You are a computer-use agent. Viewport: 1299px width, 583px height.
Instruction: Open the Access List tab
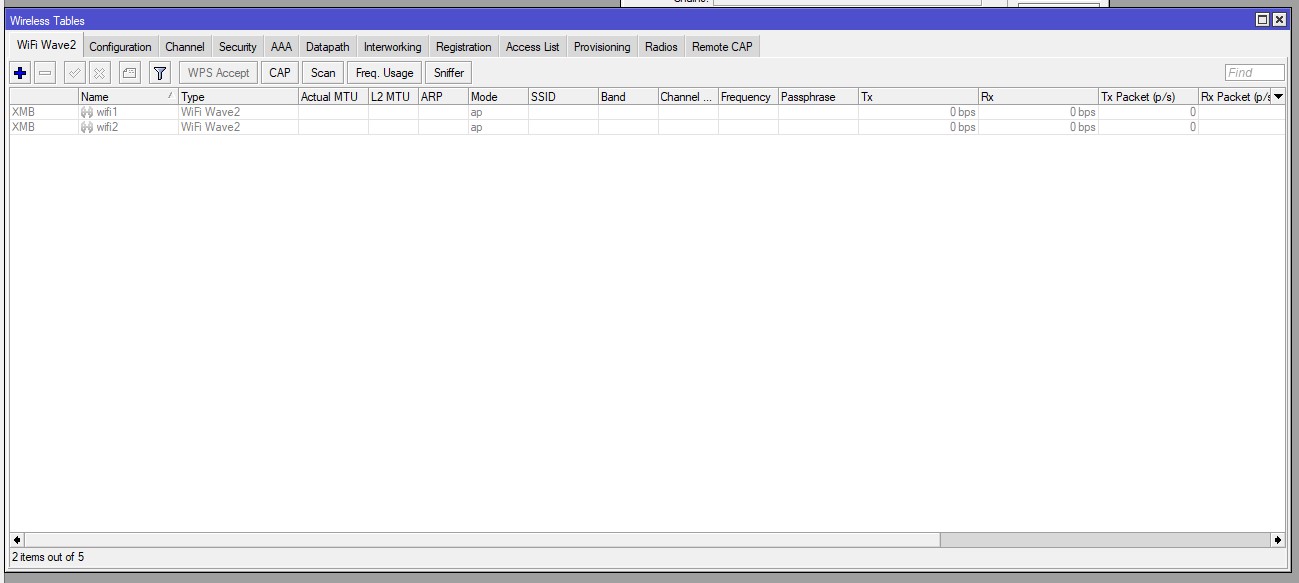[532, 46]
